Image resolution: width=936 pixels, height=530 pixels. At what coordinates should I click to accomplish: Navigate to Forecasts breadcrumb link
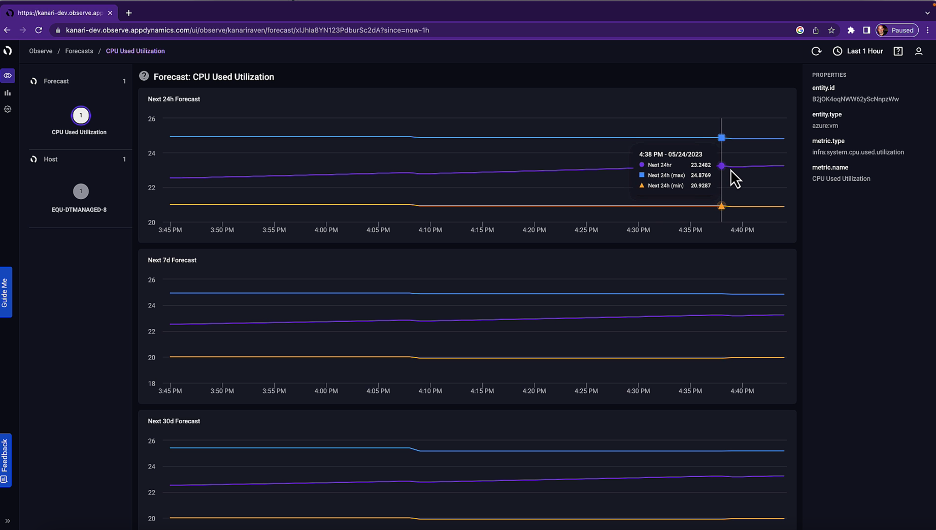(x=79, y=51)
